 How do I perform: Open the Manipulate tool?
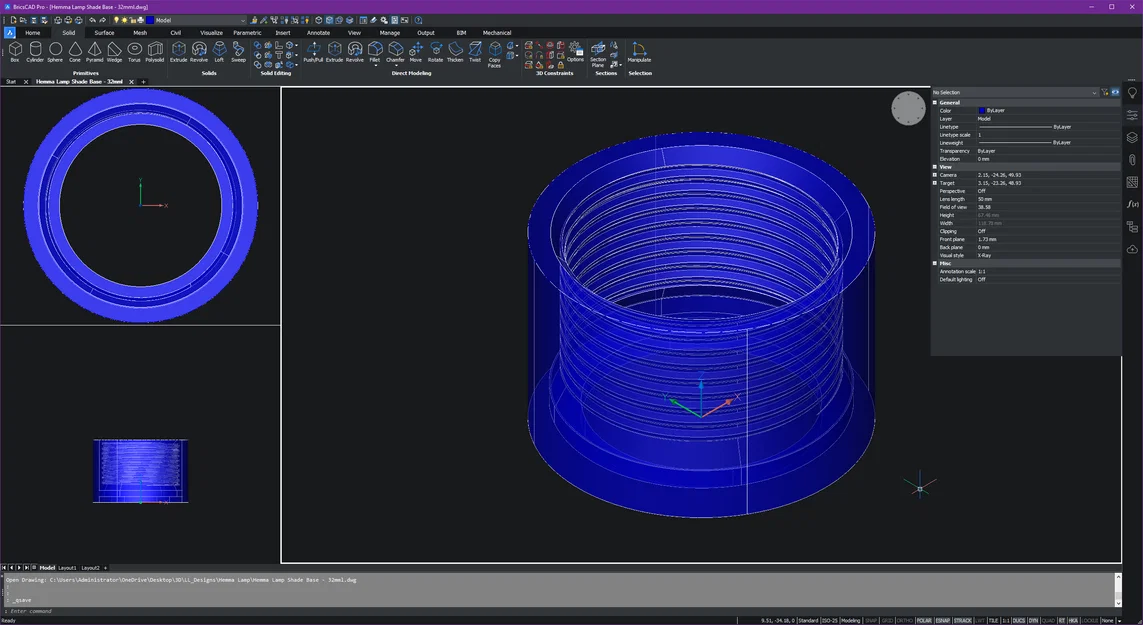coord(639,51)
